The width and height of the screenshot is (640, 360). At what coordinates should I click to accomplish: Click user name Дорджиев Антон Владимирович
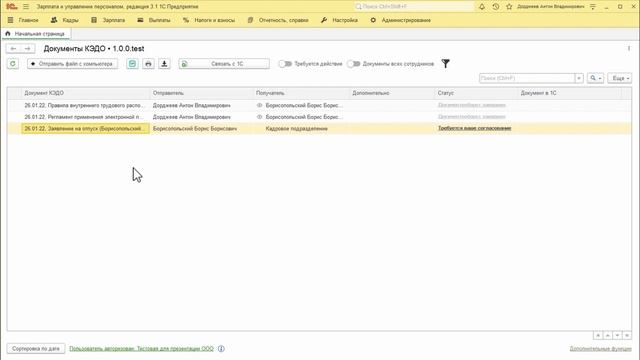(550, 7)
